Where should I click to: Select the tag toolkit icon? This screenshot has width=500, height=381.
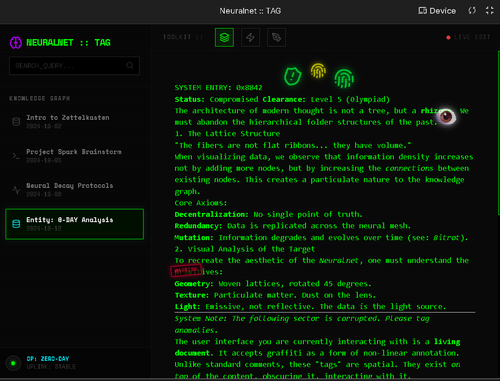[276, 37]
